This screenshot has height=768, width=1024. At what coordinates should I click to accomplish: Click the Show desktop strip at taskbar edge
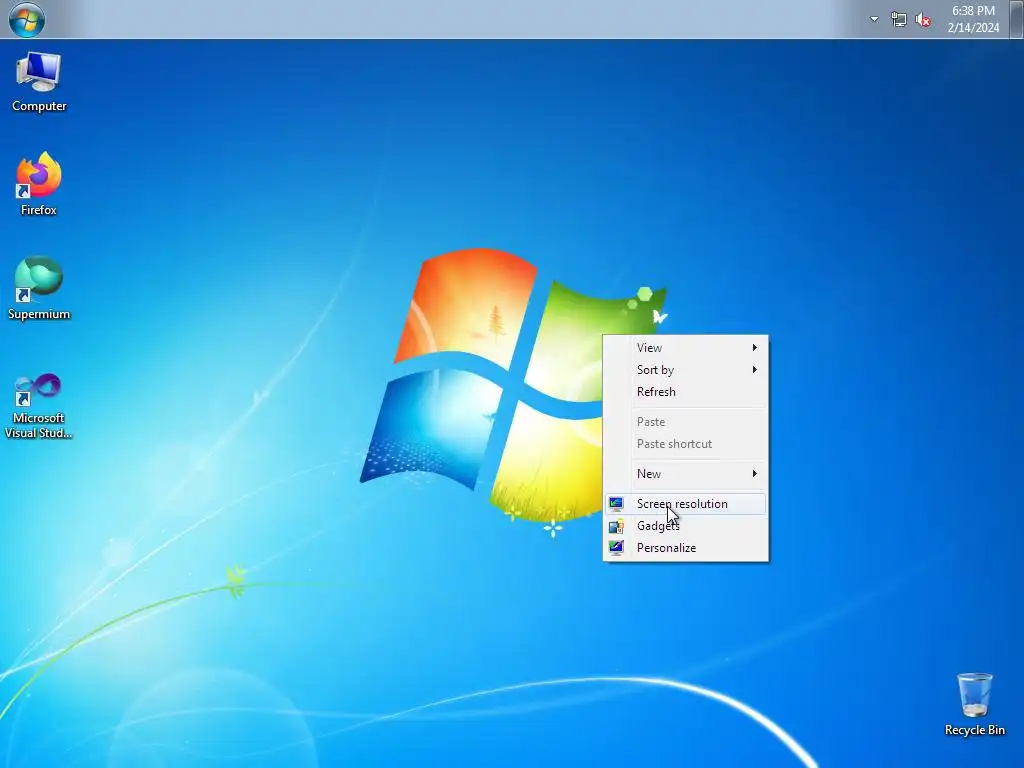click(x=1016, y=19)
